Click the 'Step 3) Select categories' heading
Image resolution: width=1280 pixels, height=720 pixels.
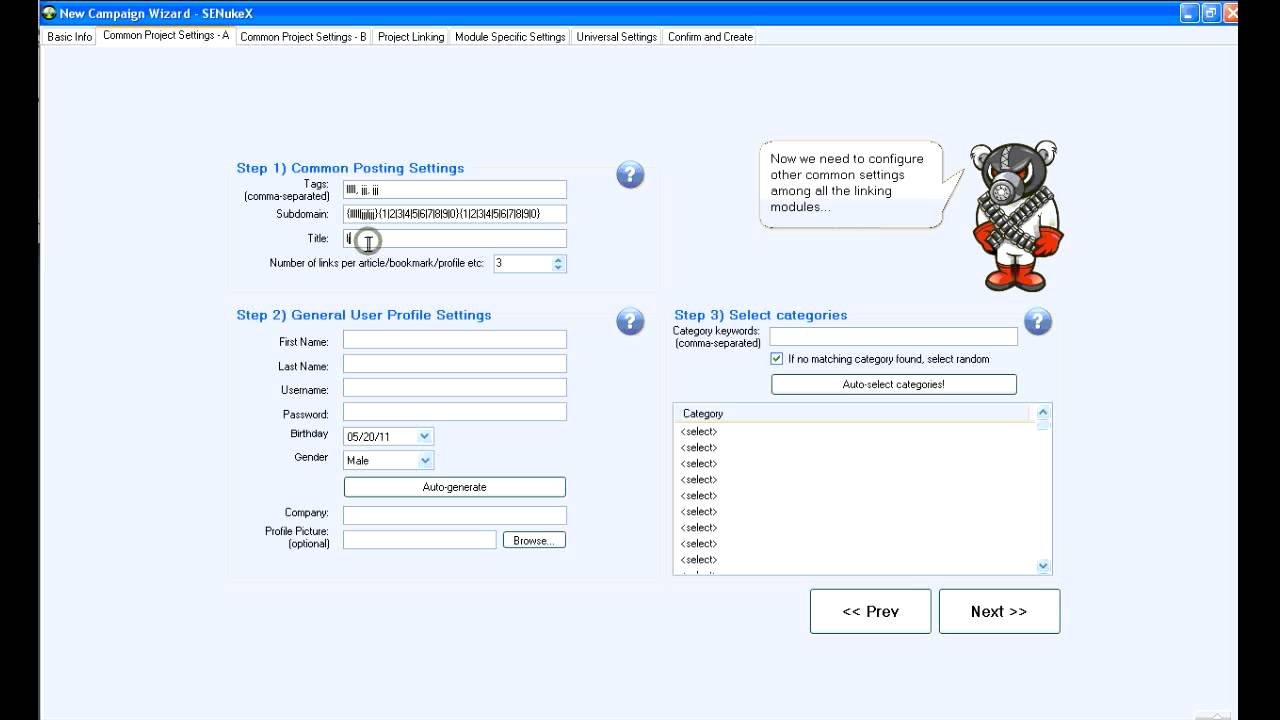[760, 315]
